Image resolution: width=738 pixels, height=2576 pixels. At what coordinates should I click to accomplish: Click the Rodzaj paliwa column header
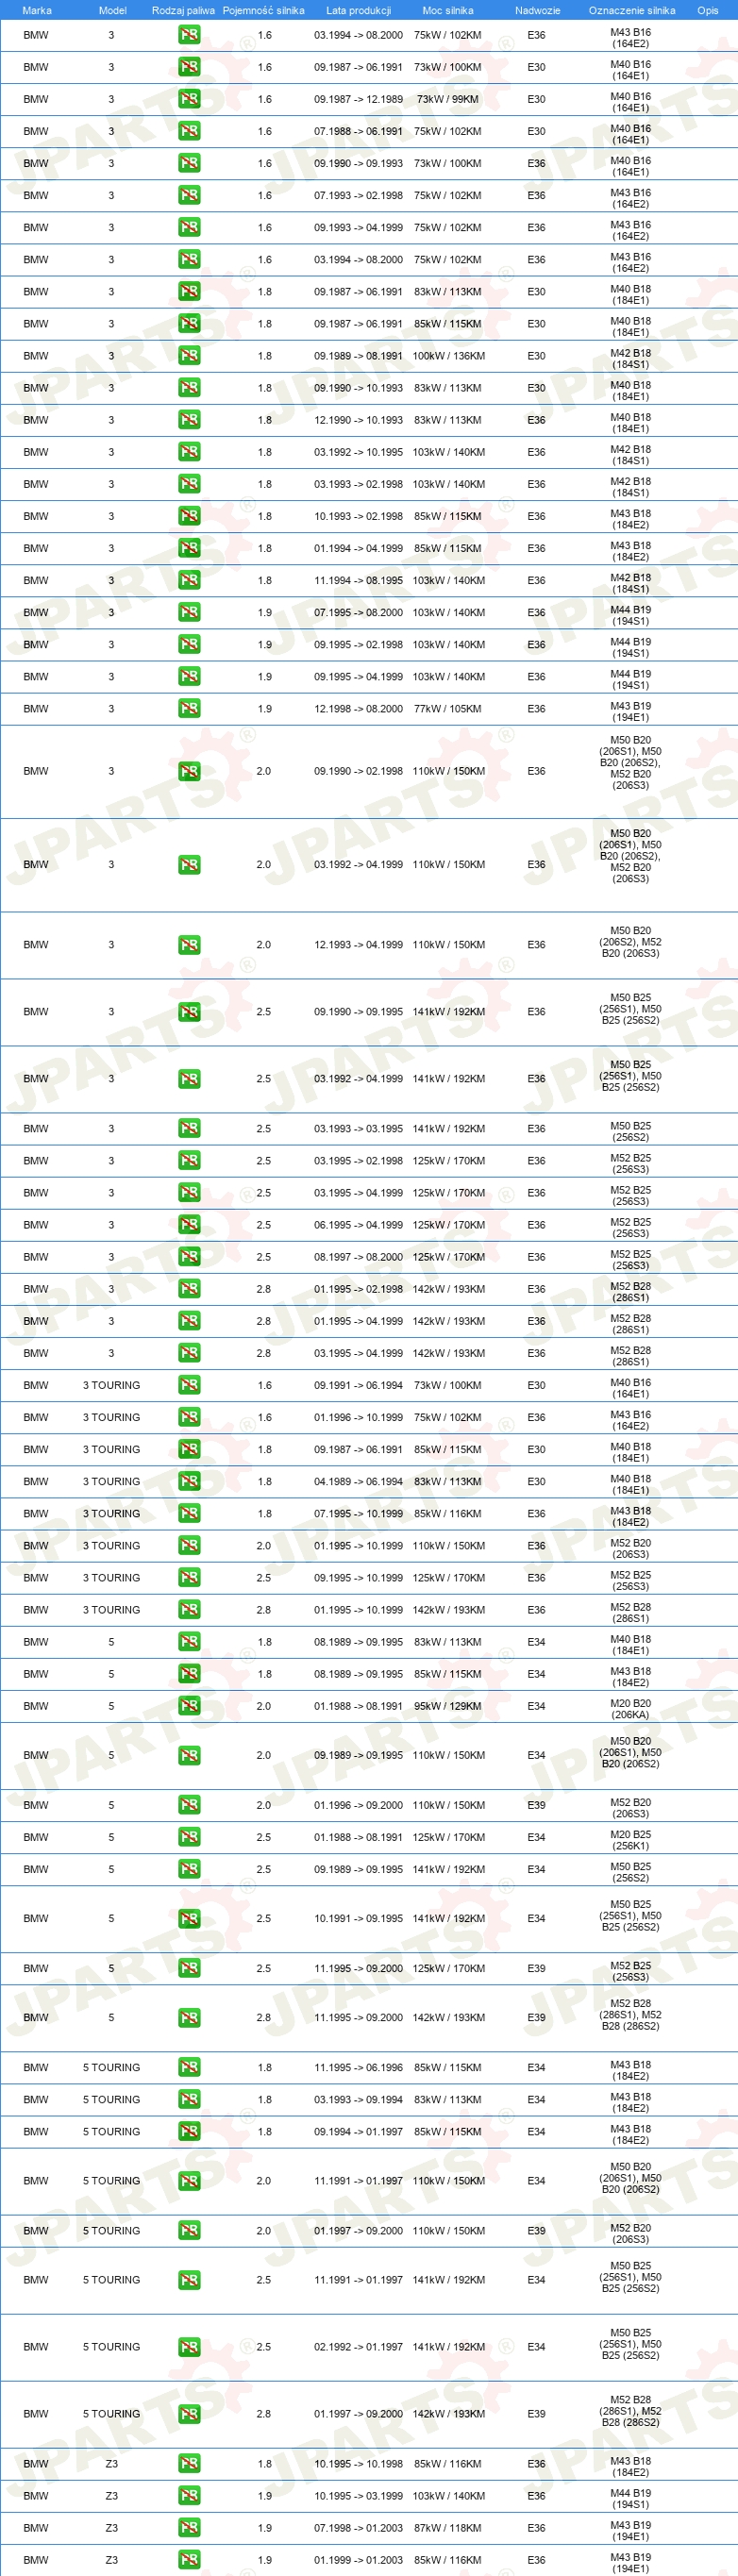183,10
